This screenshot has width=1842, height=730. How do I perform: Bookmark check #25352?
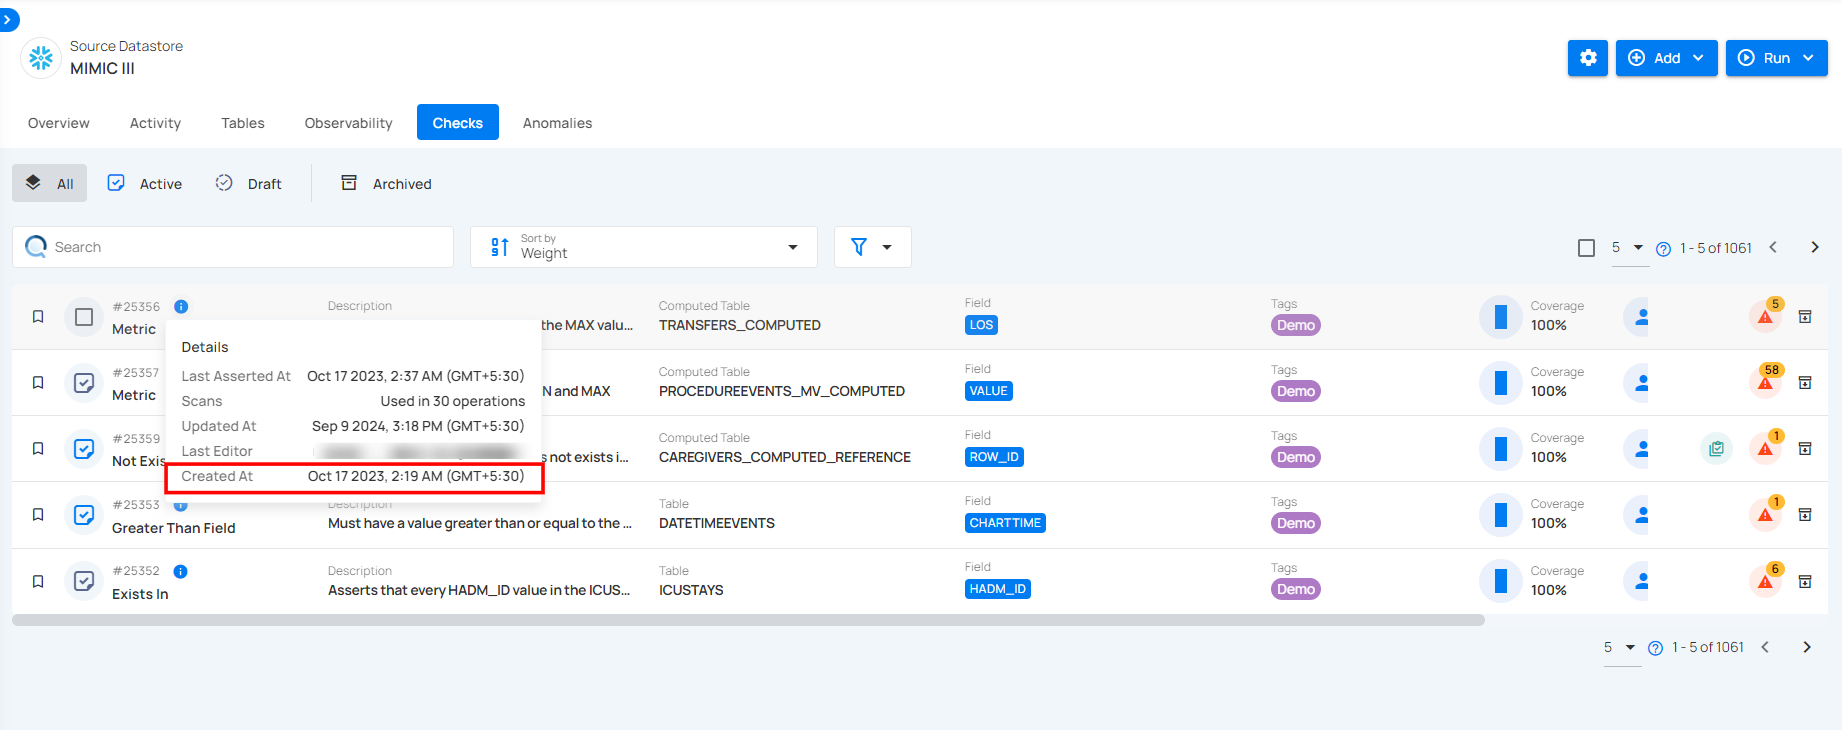[x=38, y=581]
